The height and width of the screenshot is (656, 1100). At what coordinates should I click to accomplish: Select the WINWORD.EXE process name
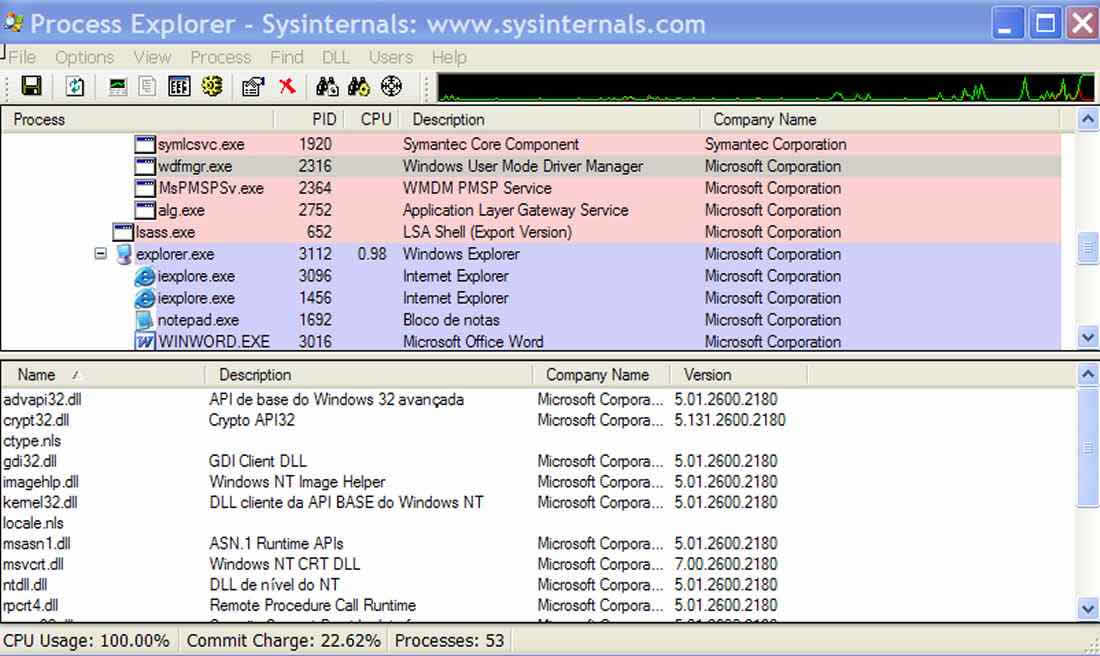point(213,342)
